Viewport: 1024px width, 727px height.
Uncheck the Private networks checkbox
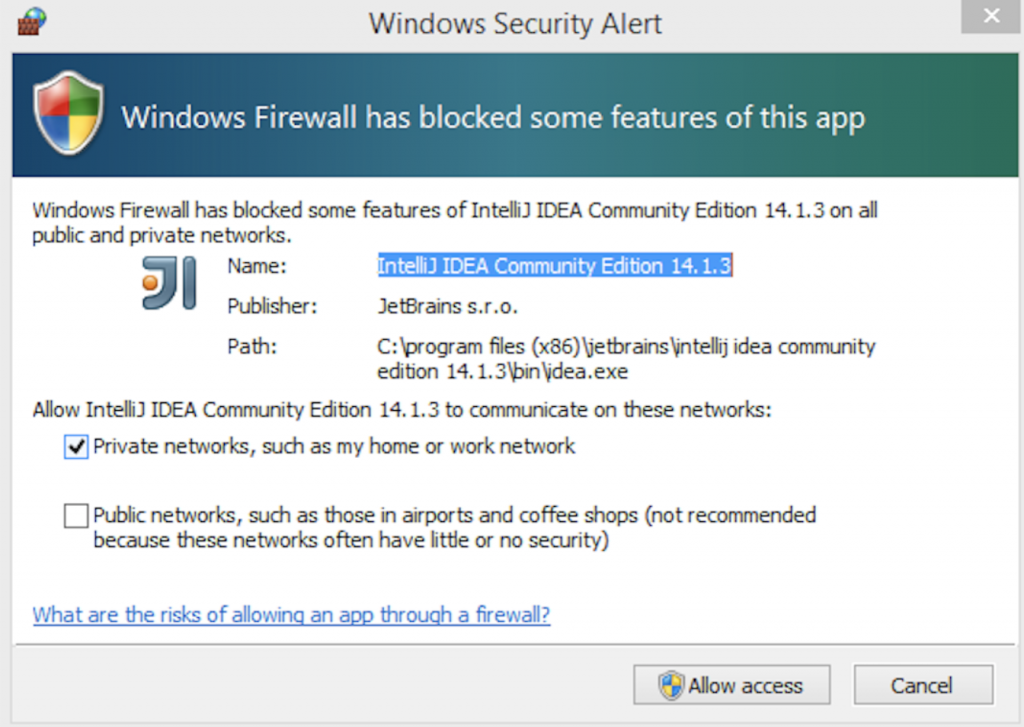(76, 447)
